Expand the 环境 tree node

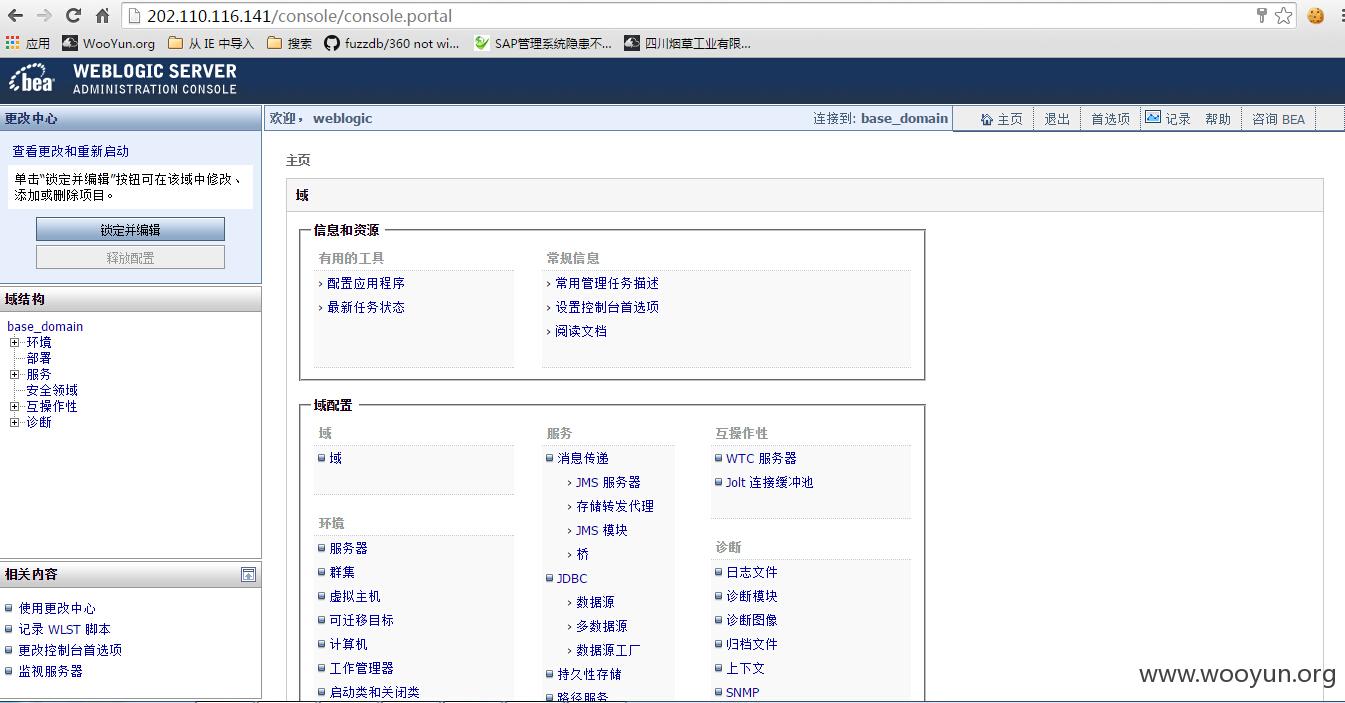pos(14,342)
